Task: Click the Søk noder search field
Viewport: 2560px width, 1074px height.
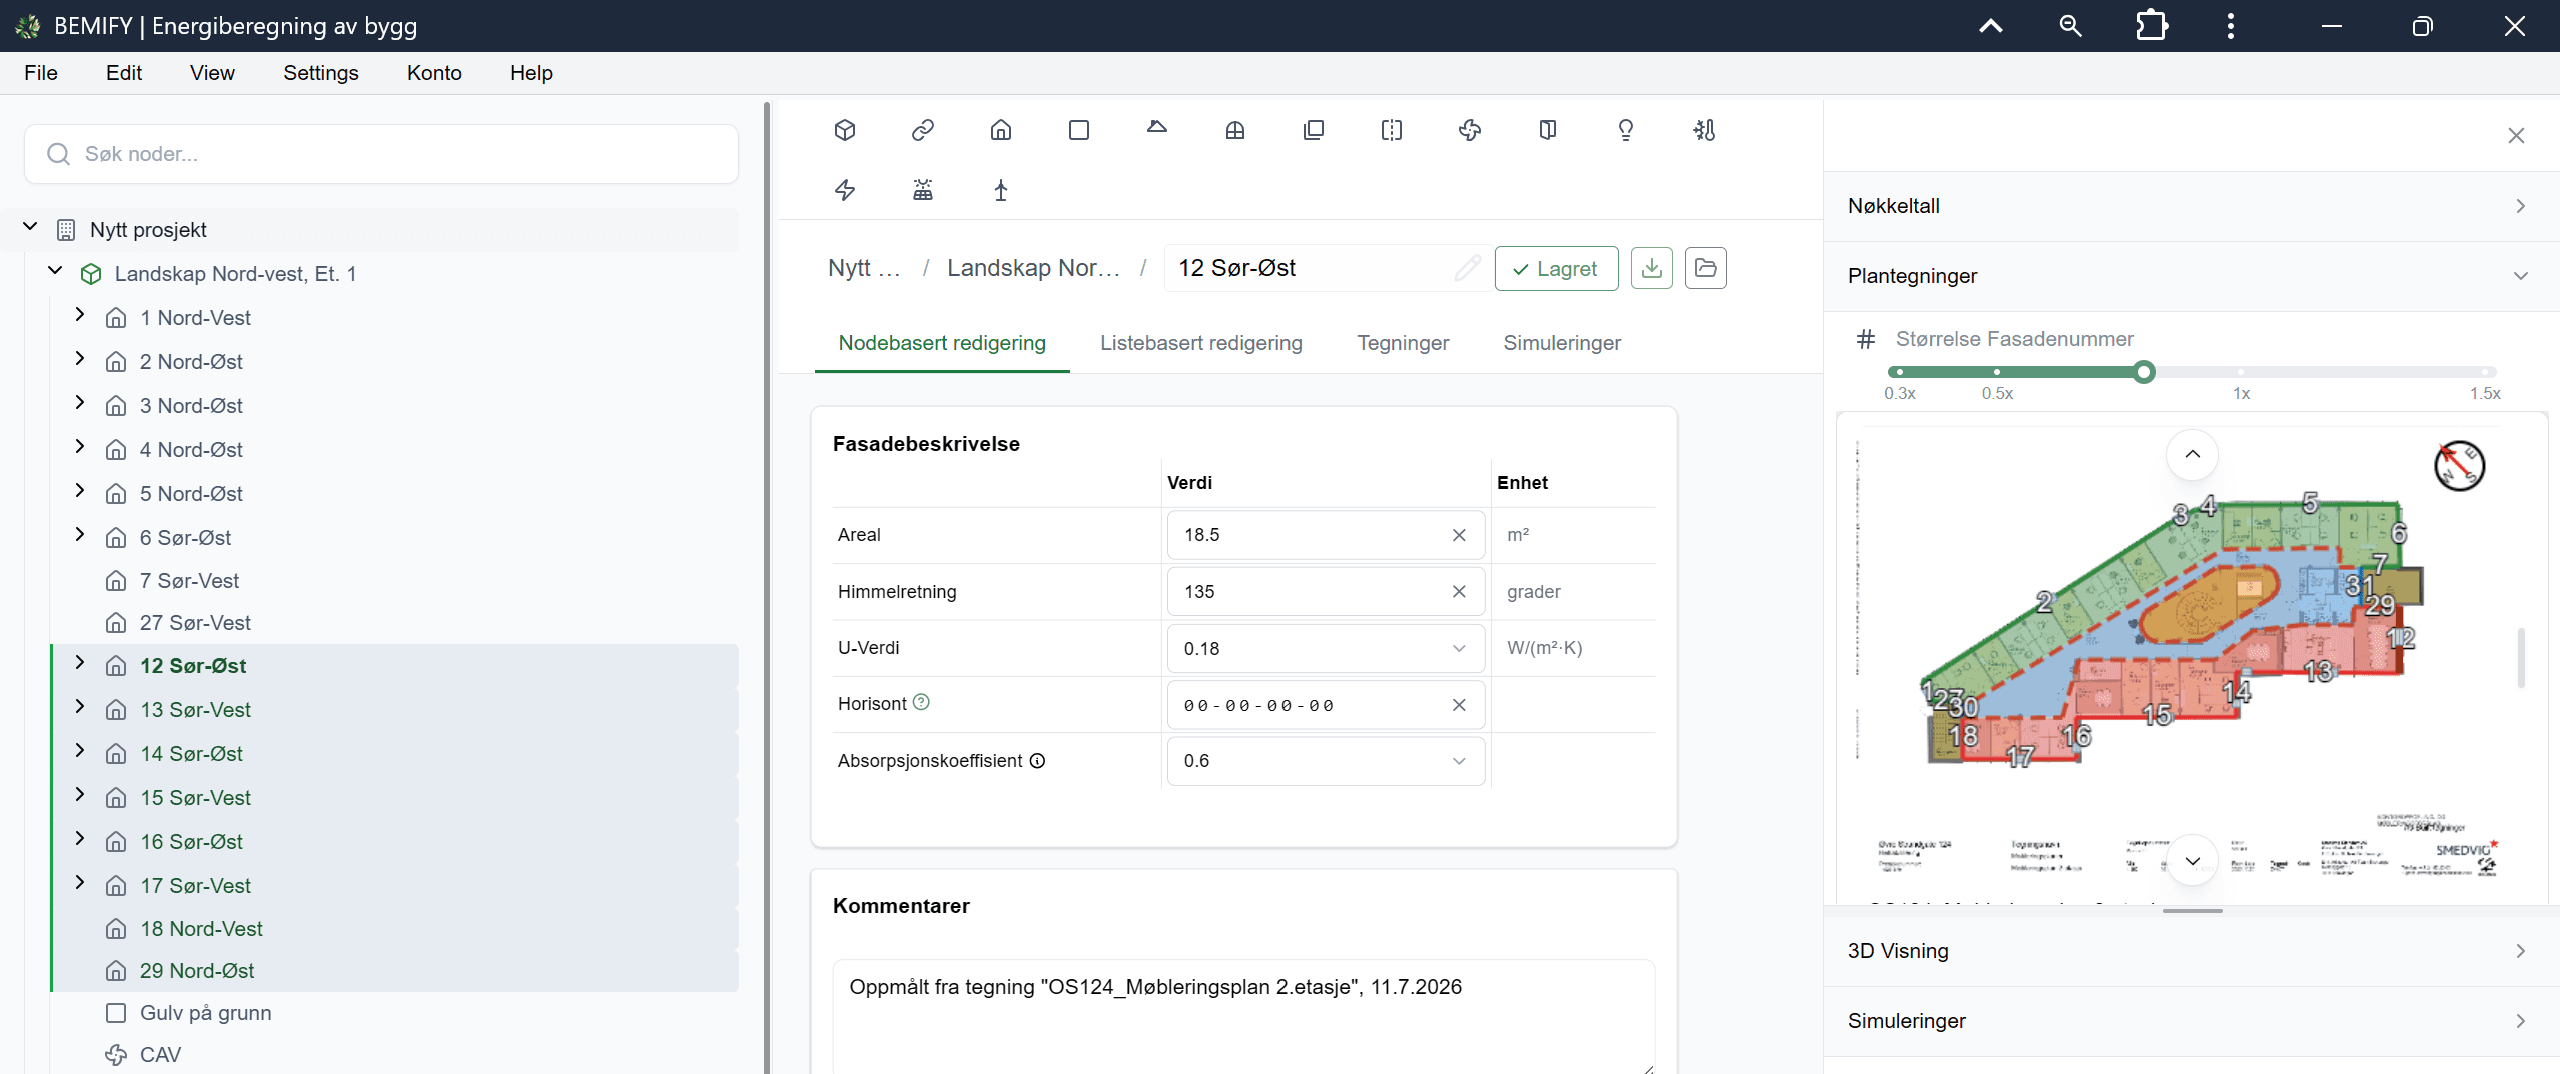Action: click(x=381, y=154)
